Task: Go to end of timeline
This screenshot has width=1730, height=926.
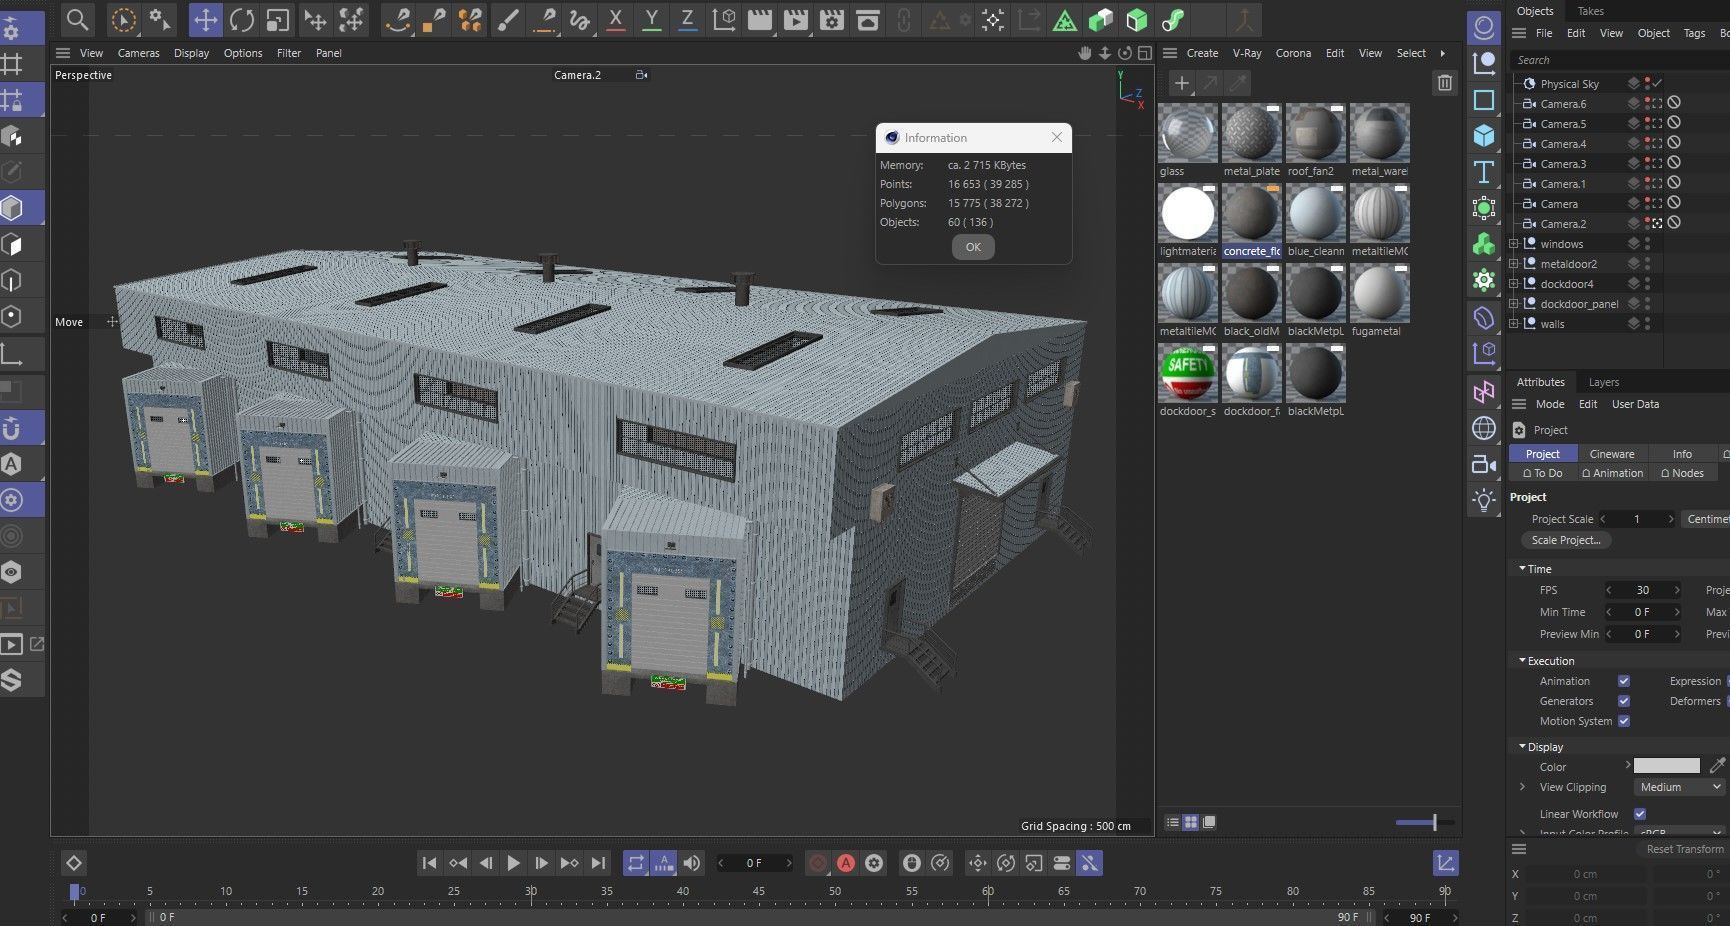Action: click(x=598, y=863)
